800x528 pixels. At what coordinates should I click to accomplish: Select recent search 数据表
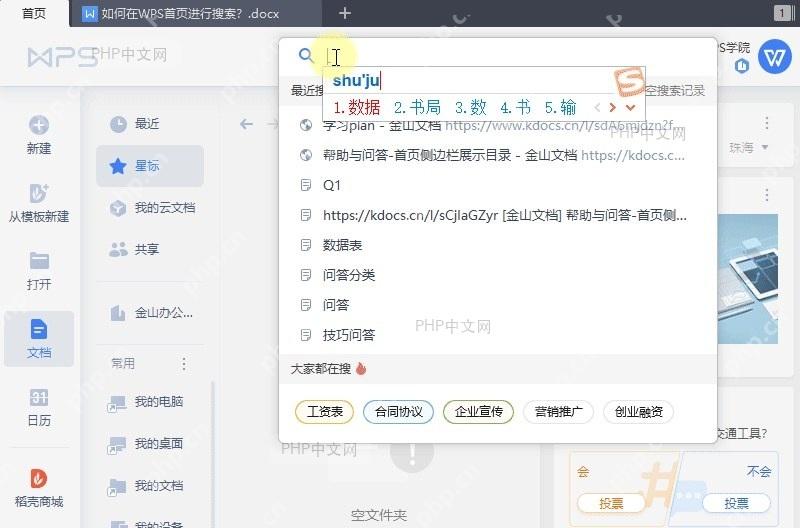tap(497, 245)
